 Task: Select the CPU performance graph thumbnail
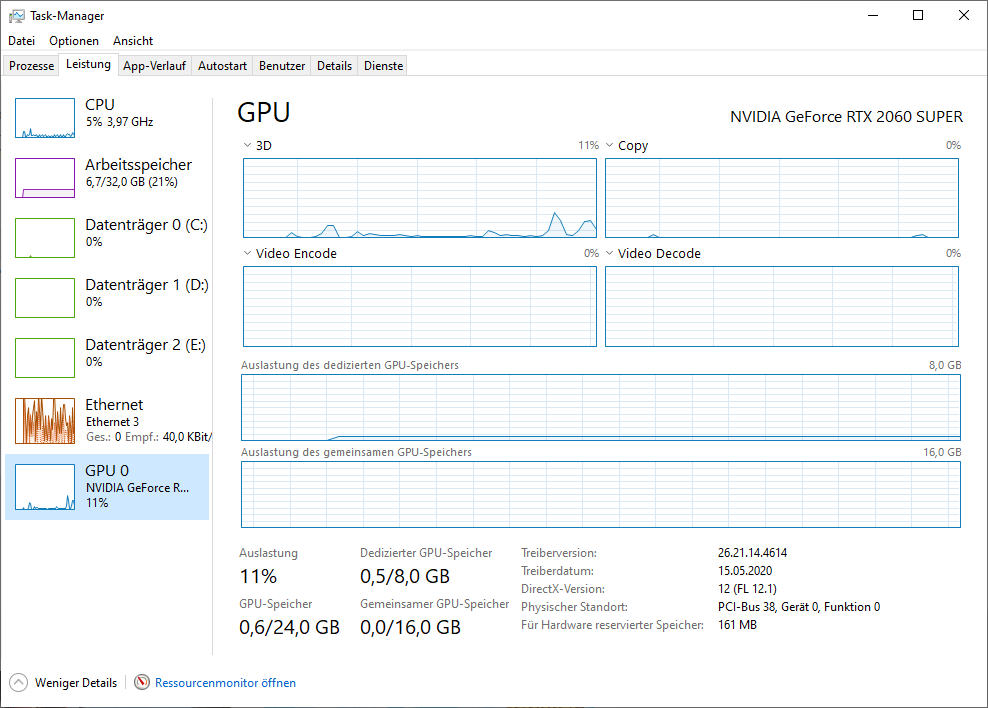pyautogui.click(x=45, y=118)
